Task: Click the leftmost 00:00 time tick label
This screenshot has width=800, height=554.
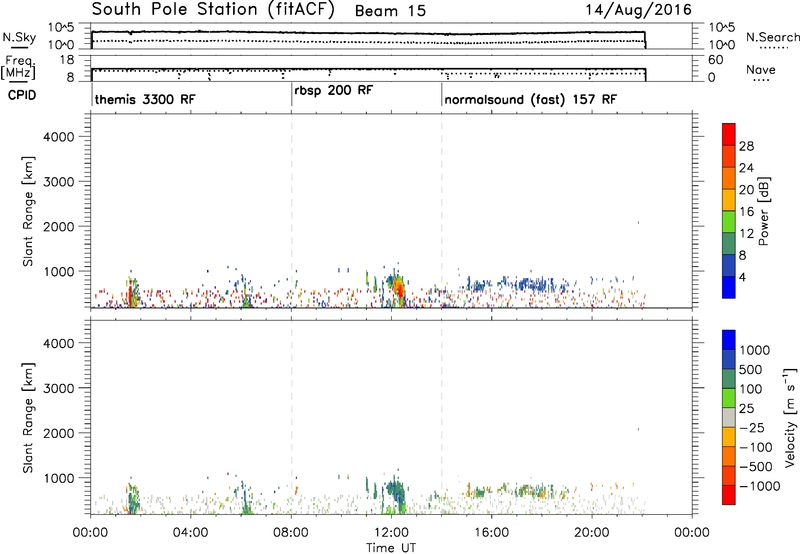Action: (x=90, y=533)
